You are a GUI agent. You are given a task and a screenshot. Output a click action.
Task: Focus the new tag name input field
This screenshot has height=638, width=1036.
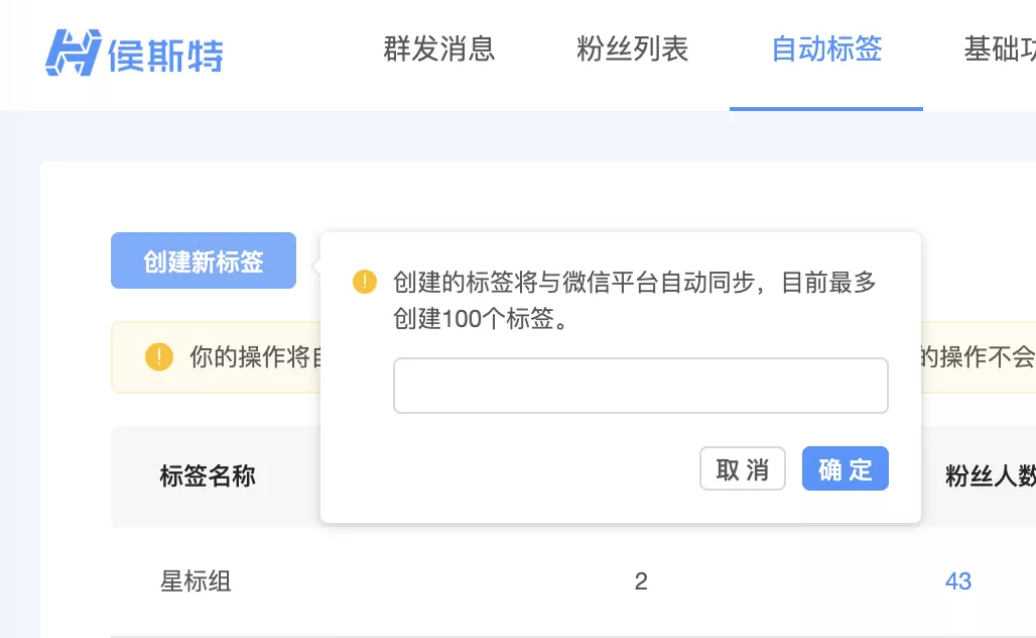pyautogui.click(x=640, y=386)
